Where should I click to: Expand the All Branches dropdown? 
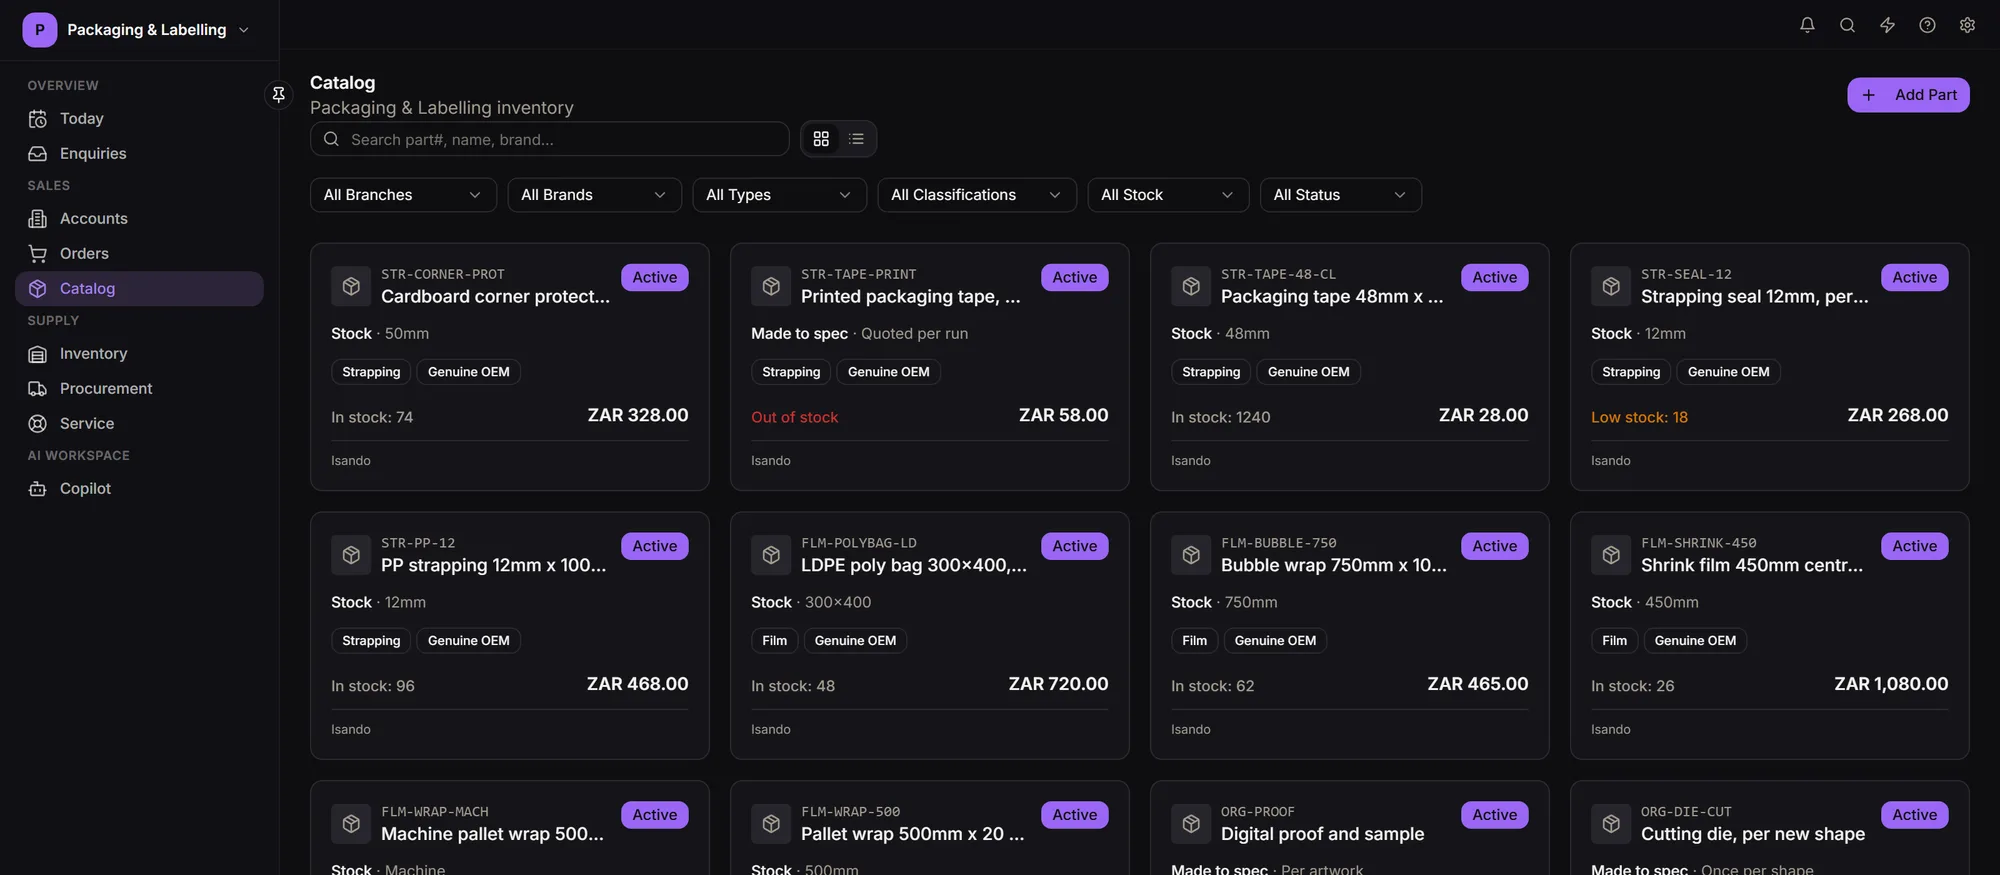coord(403,195)
